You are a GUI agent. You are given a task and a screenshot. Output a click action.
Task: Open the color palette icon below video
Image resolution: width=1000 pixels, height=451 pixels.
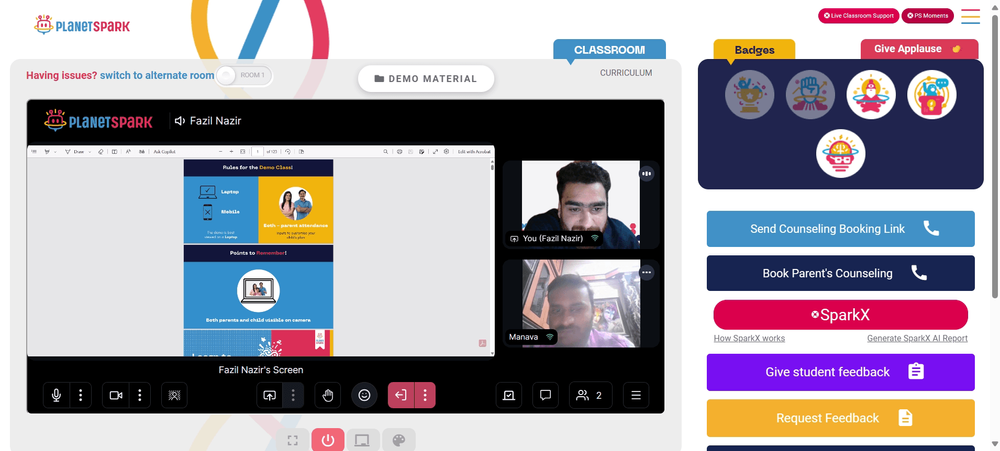point(399,440)
